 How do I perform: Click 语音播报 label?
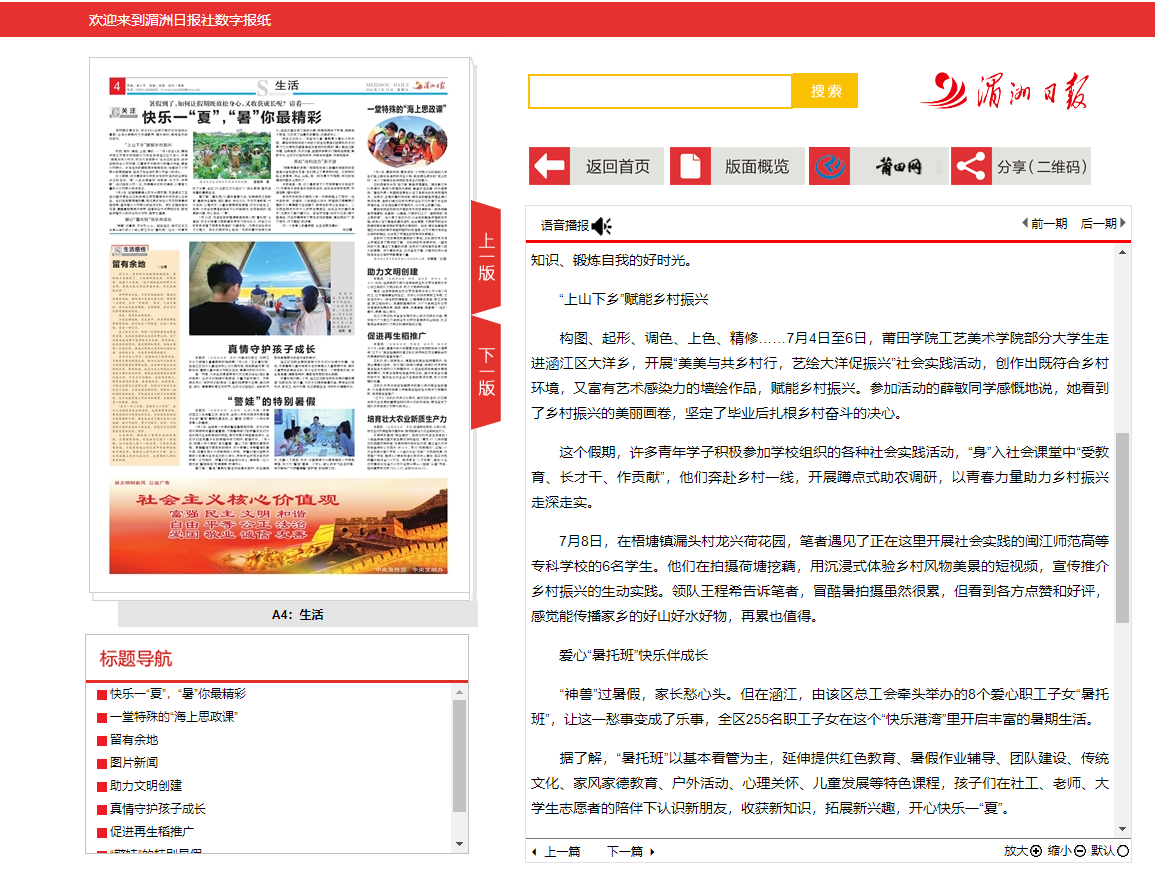pos(564,225)
